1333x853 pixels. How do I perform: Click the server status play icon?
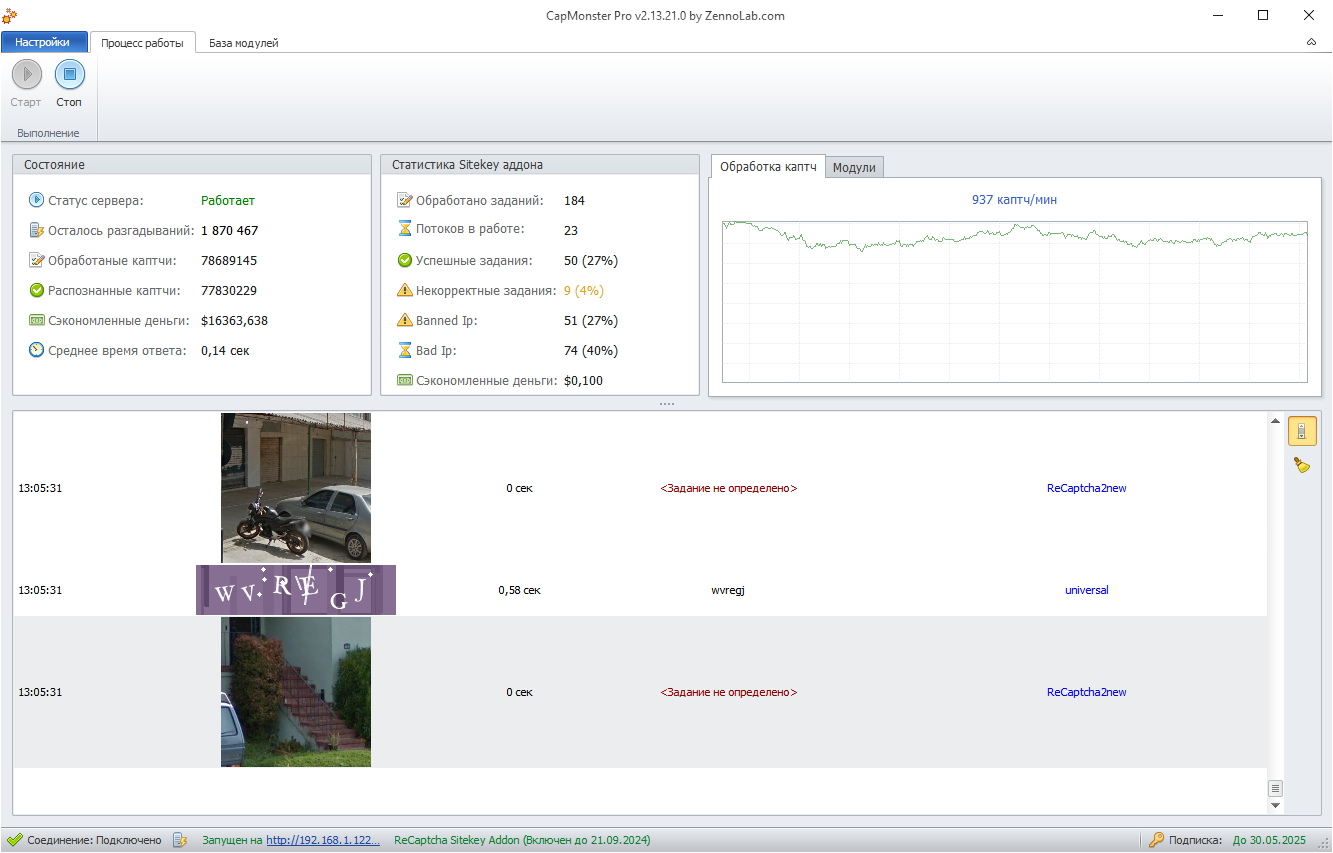37,200
